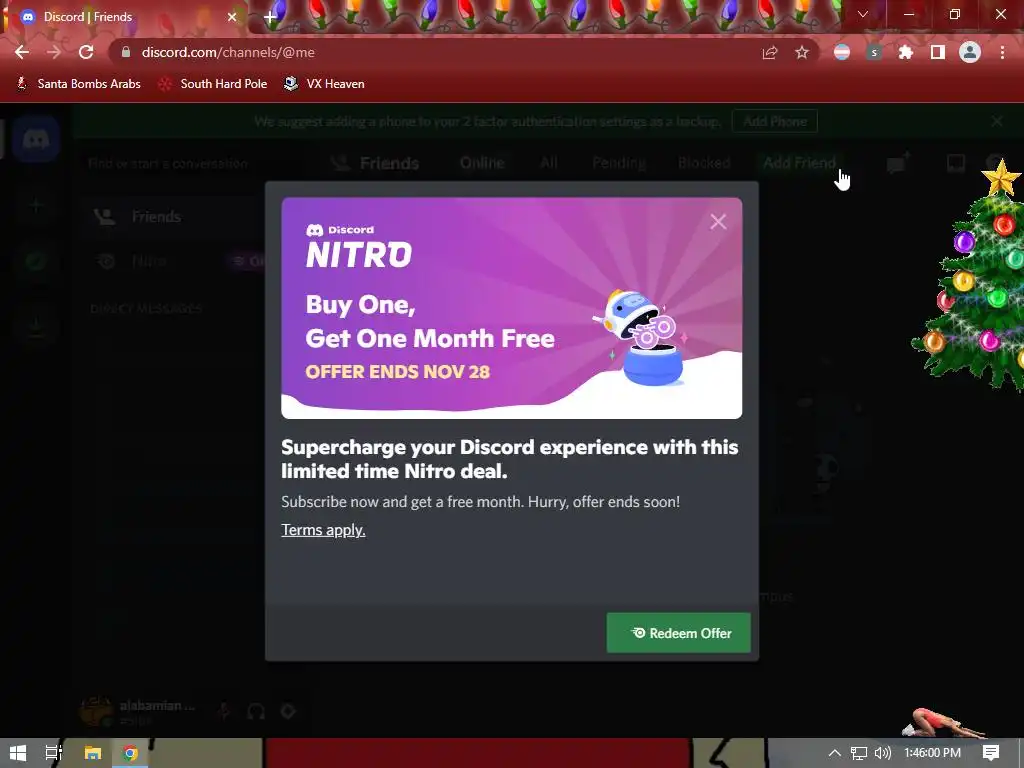Open the Chrome three-dot menu
Image resolution: width=1024 pixels, height=768 pixels.
(1002, 52)
